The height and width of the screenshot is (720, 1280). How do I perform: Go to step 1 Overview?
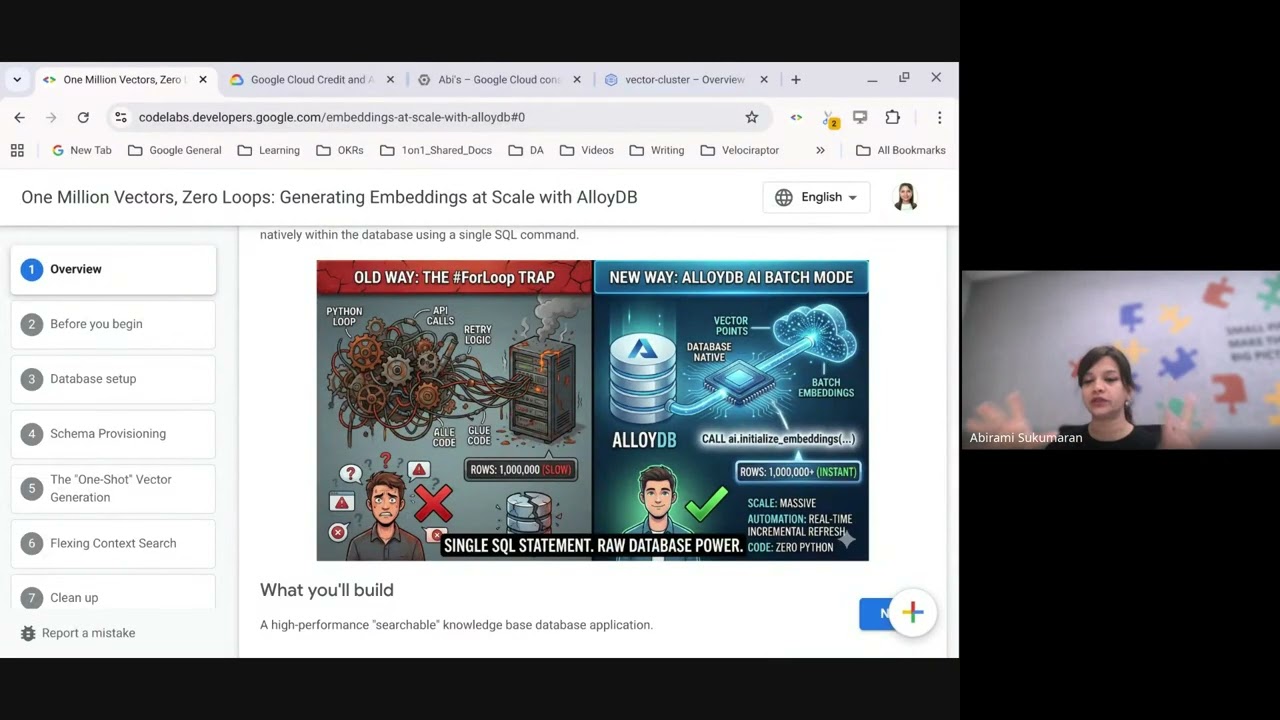(113, 269)
